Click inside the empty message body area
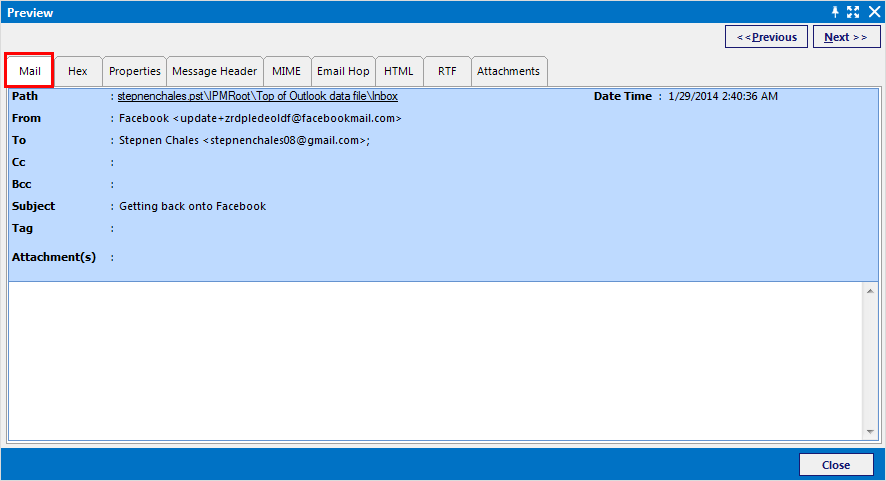This screenshot has height=481, width=886. [435, 361]
